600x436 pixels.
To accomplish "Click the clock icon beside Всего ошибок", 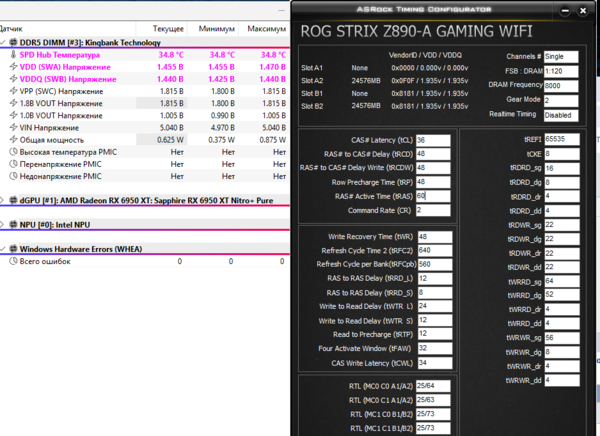I will click(x=13, y=261).
